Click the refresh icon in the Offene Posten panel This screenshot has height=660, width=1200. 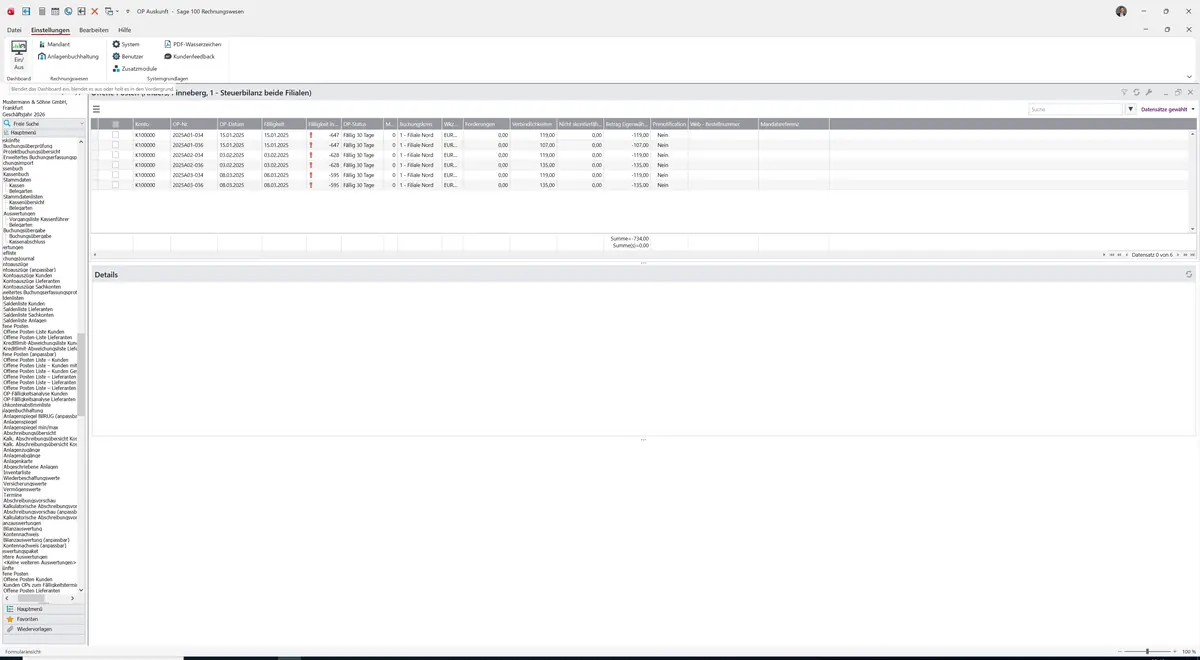coord(1136,92)
